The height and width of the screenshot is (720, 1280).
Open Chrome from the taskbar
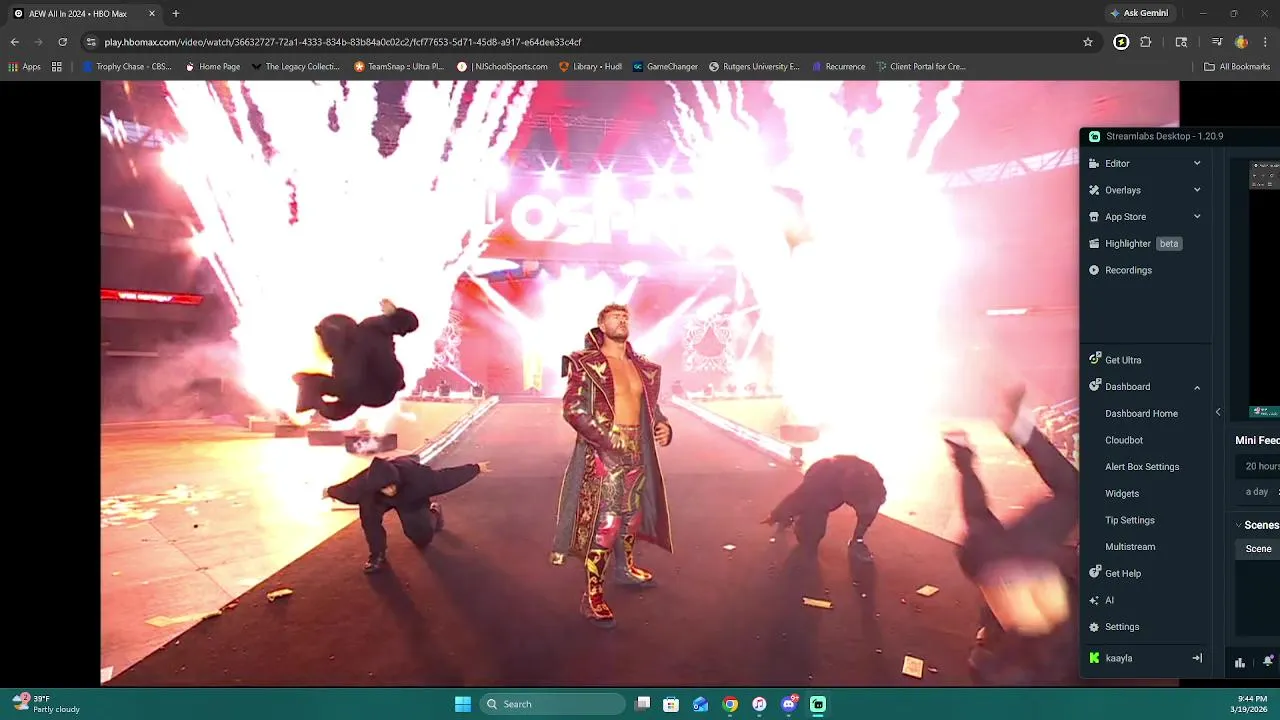[x=730, y=704]
